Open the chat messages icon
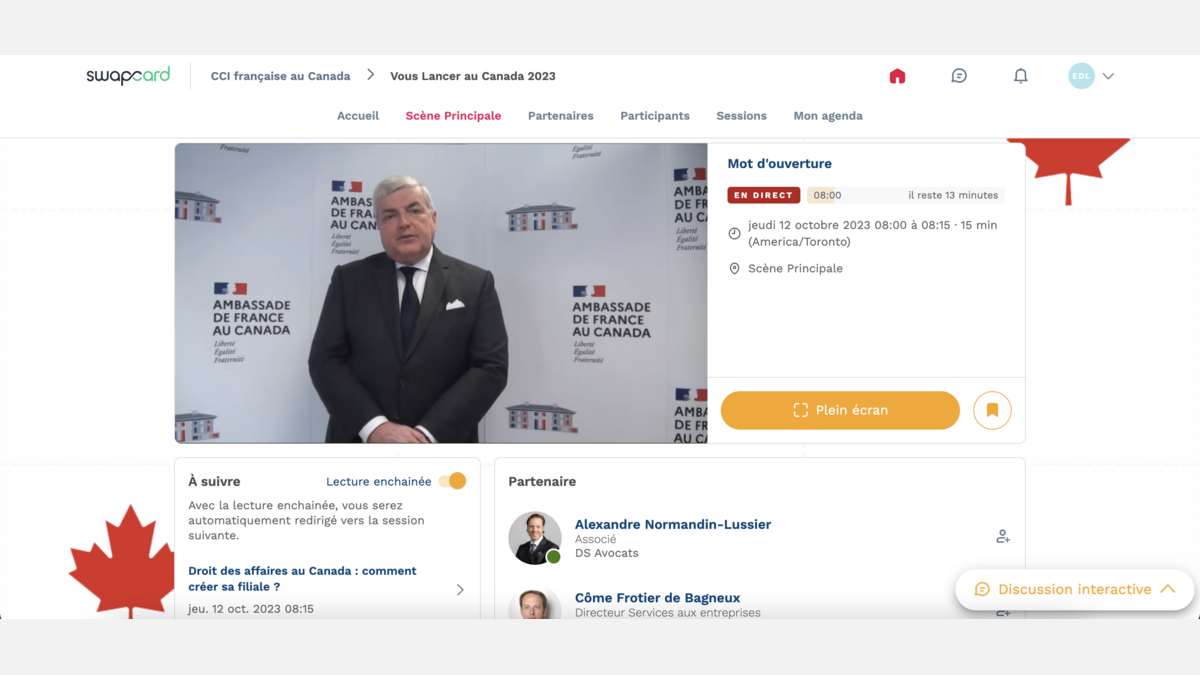This screenshot has width=1200, height=675. 959,76
